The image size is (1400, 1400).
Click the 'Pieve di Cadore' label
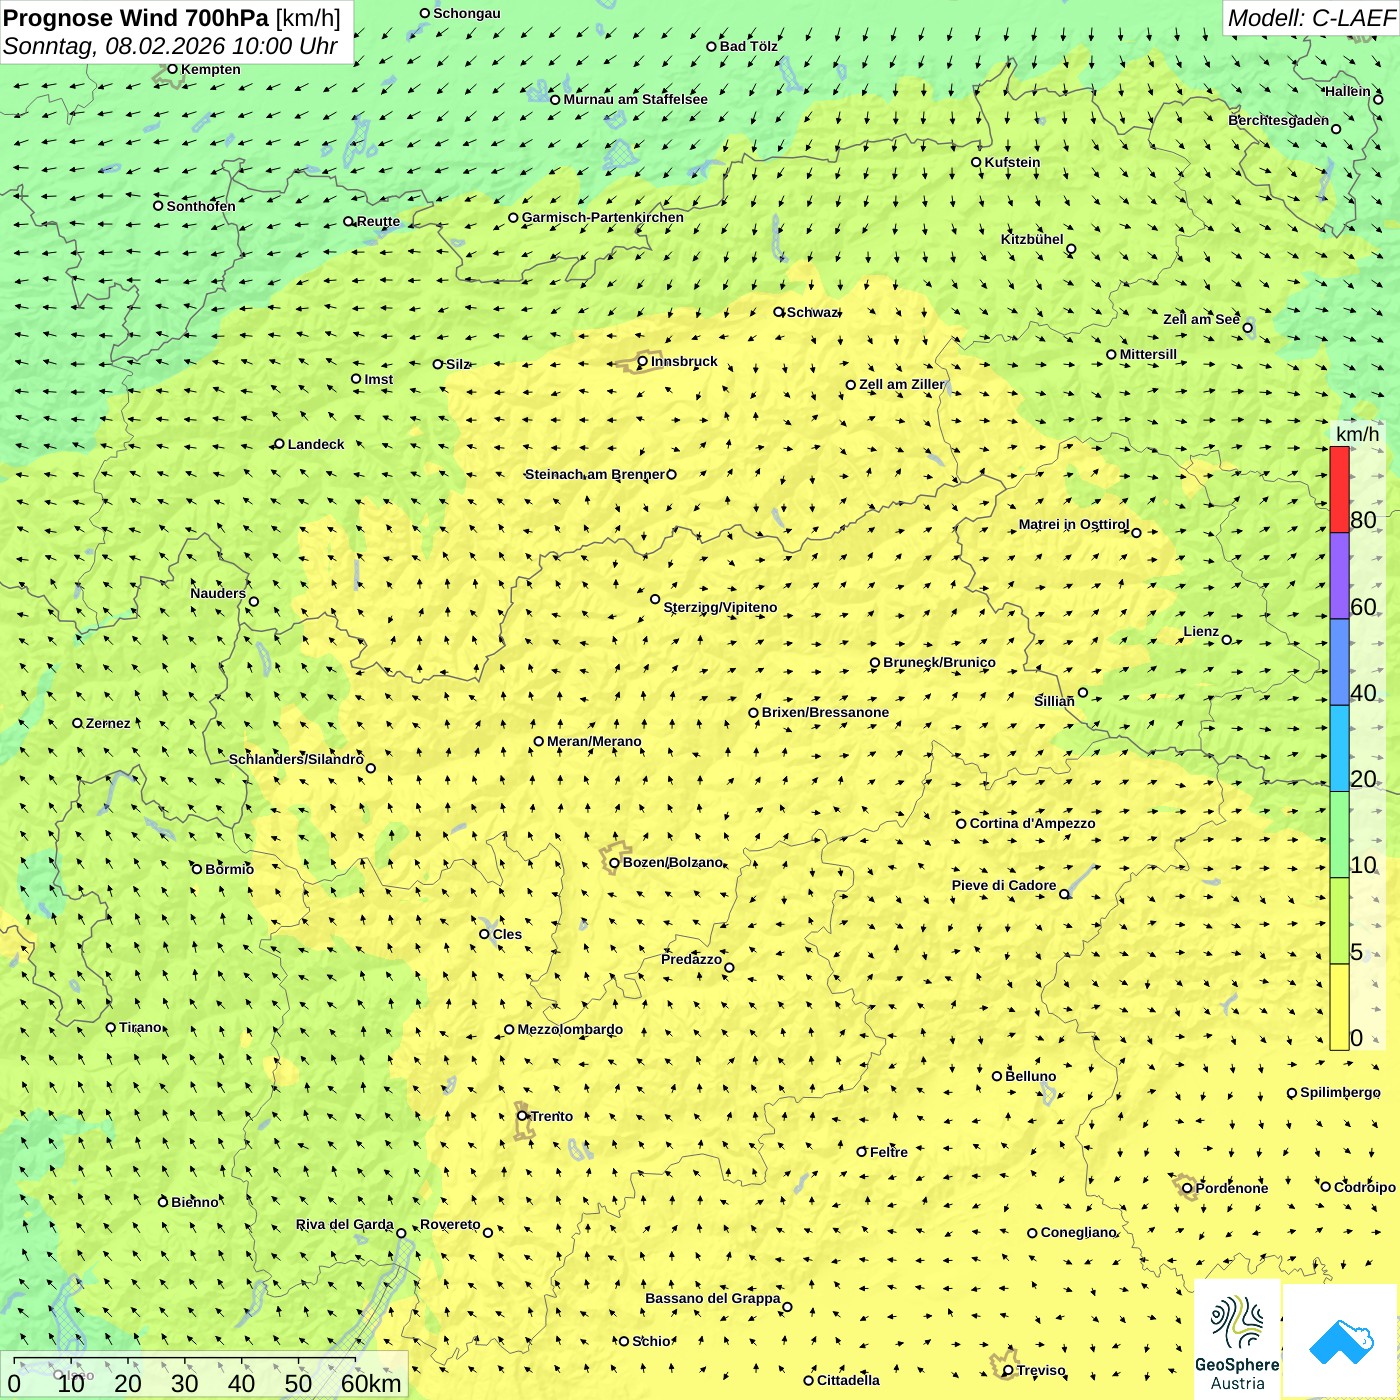pyautogui.click(x=1004, y=885)
